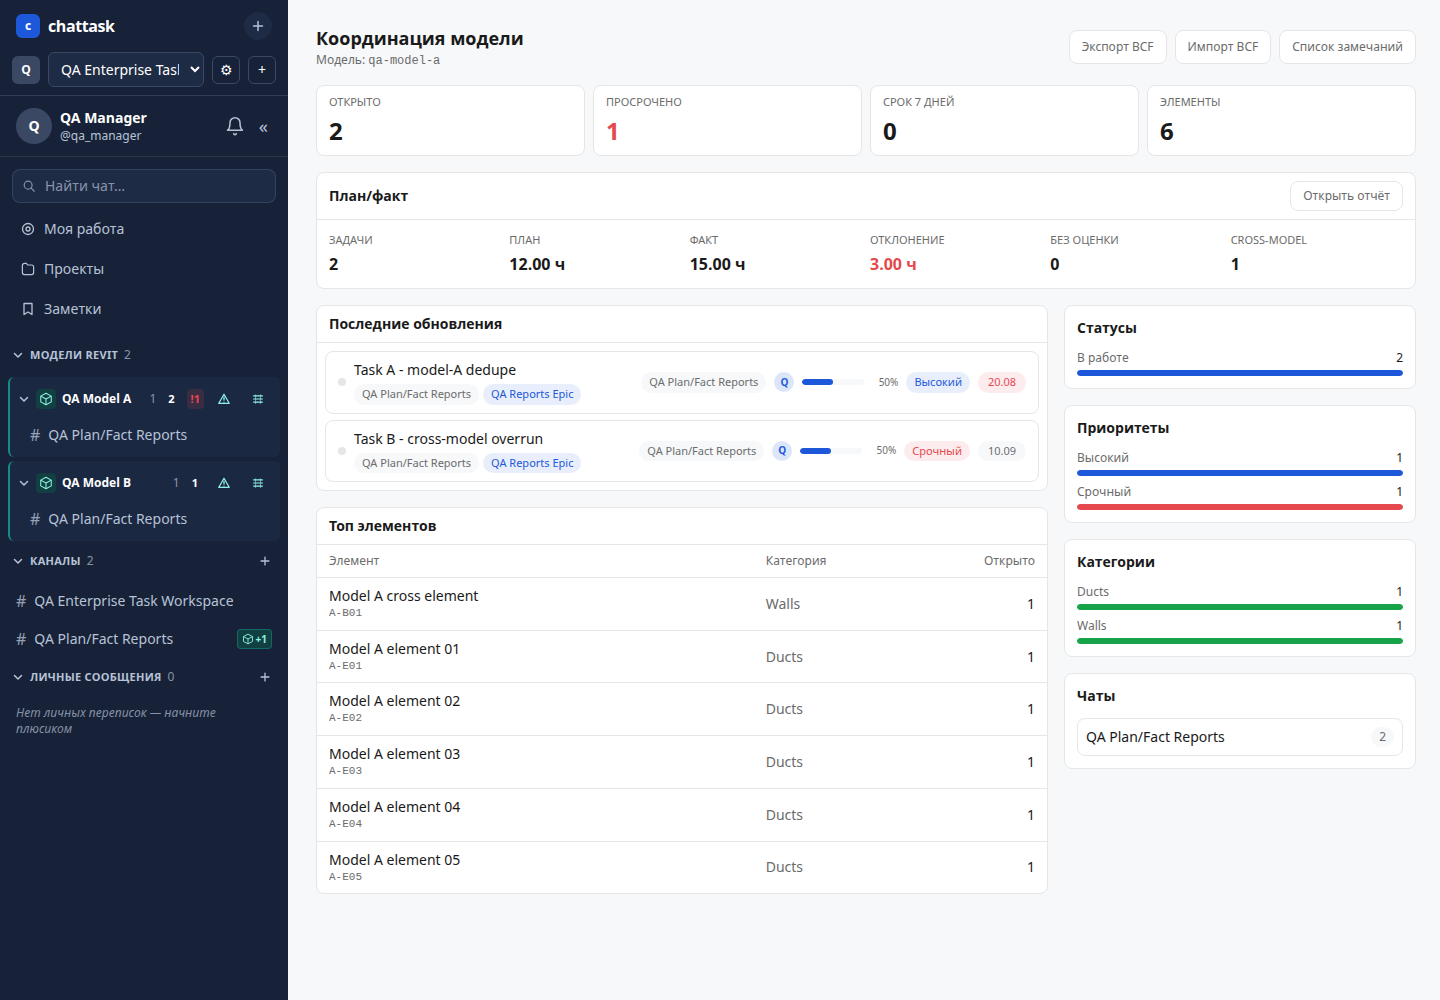Open the warning triangle icon on QA Model A
This screenshot has width=1440, height=1000.
[x=224, y=399]
